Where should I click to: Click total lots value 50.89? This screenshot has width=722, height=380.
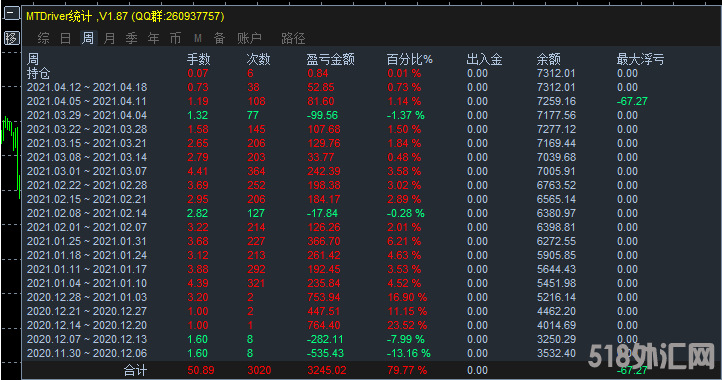201,370
